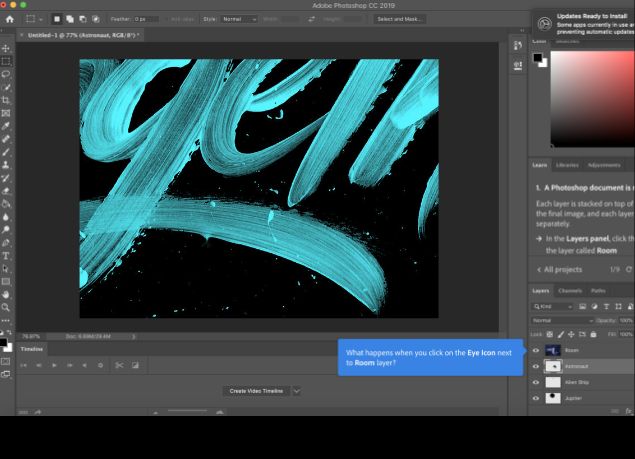
Task: Open the Libraries panel tab
Action: tap(567, 165)
